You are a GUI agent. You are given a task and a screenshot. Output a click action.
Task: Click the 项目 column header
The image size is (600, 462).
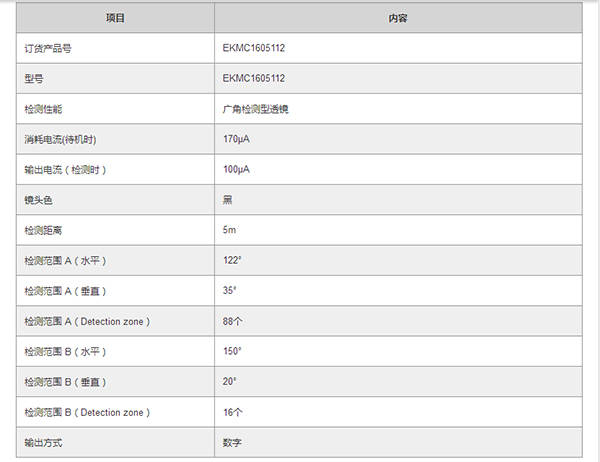(116, 18)
